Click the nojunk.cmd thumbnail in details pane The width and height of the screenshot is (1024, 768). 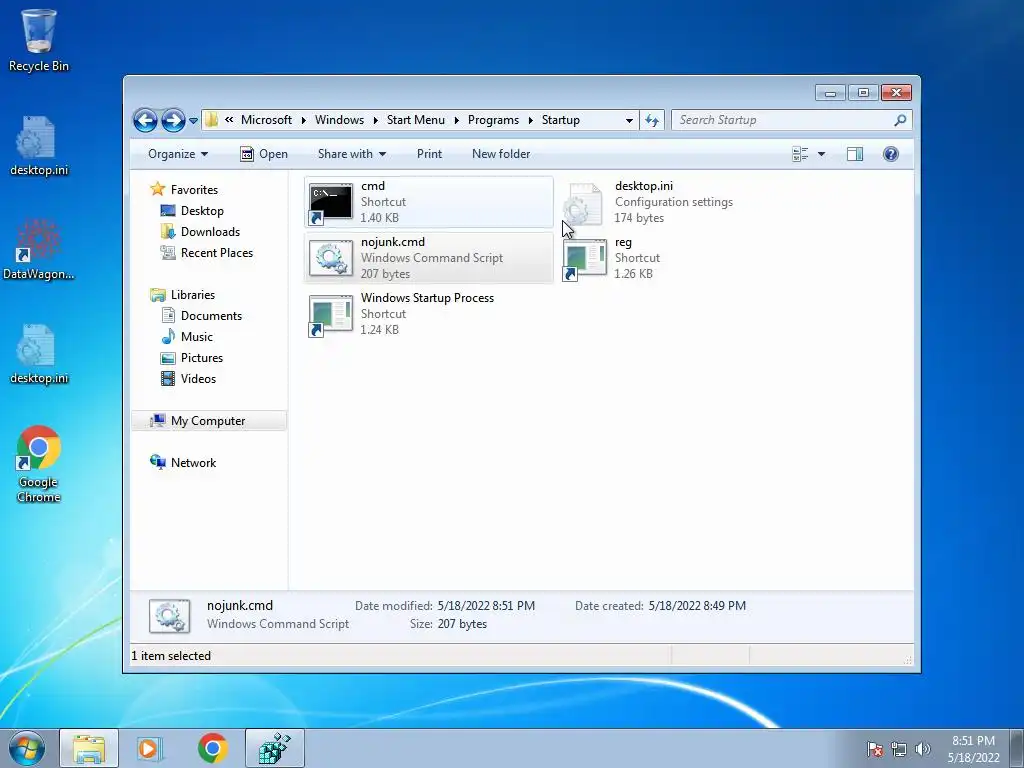click(170, 616)
